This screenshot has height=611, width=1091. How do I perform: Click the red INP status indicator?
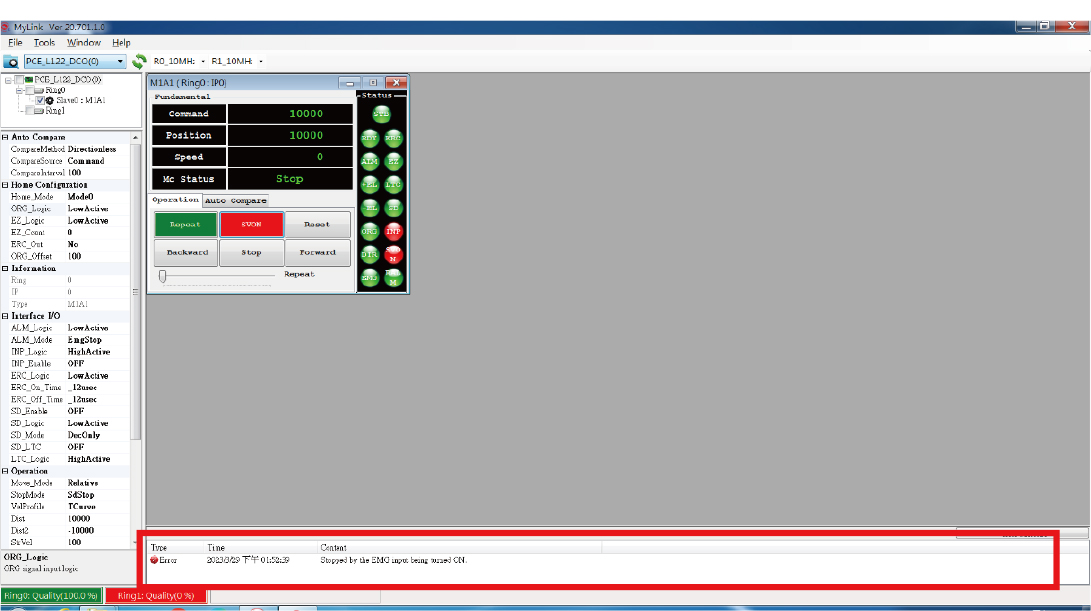pyautogui.click(x=394, y=232)
